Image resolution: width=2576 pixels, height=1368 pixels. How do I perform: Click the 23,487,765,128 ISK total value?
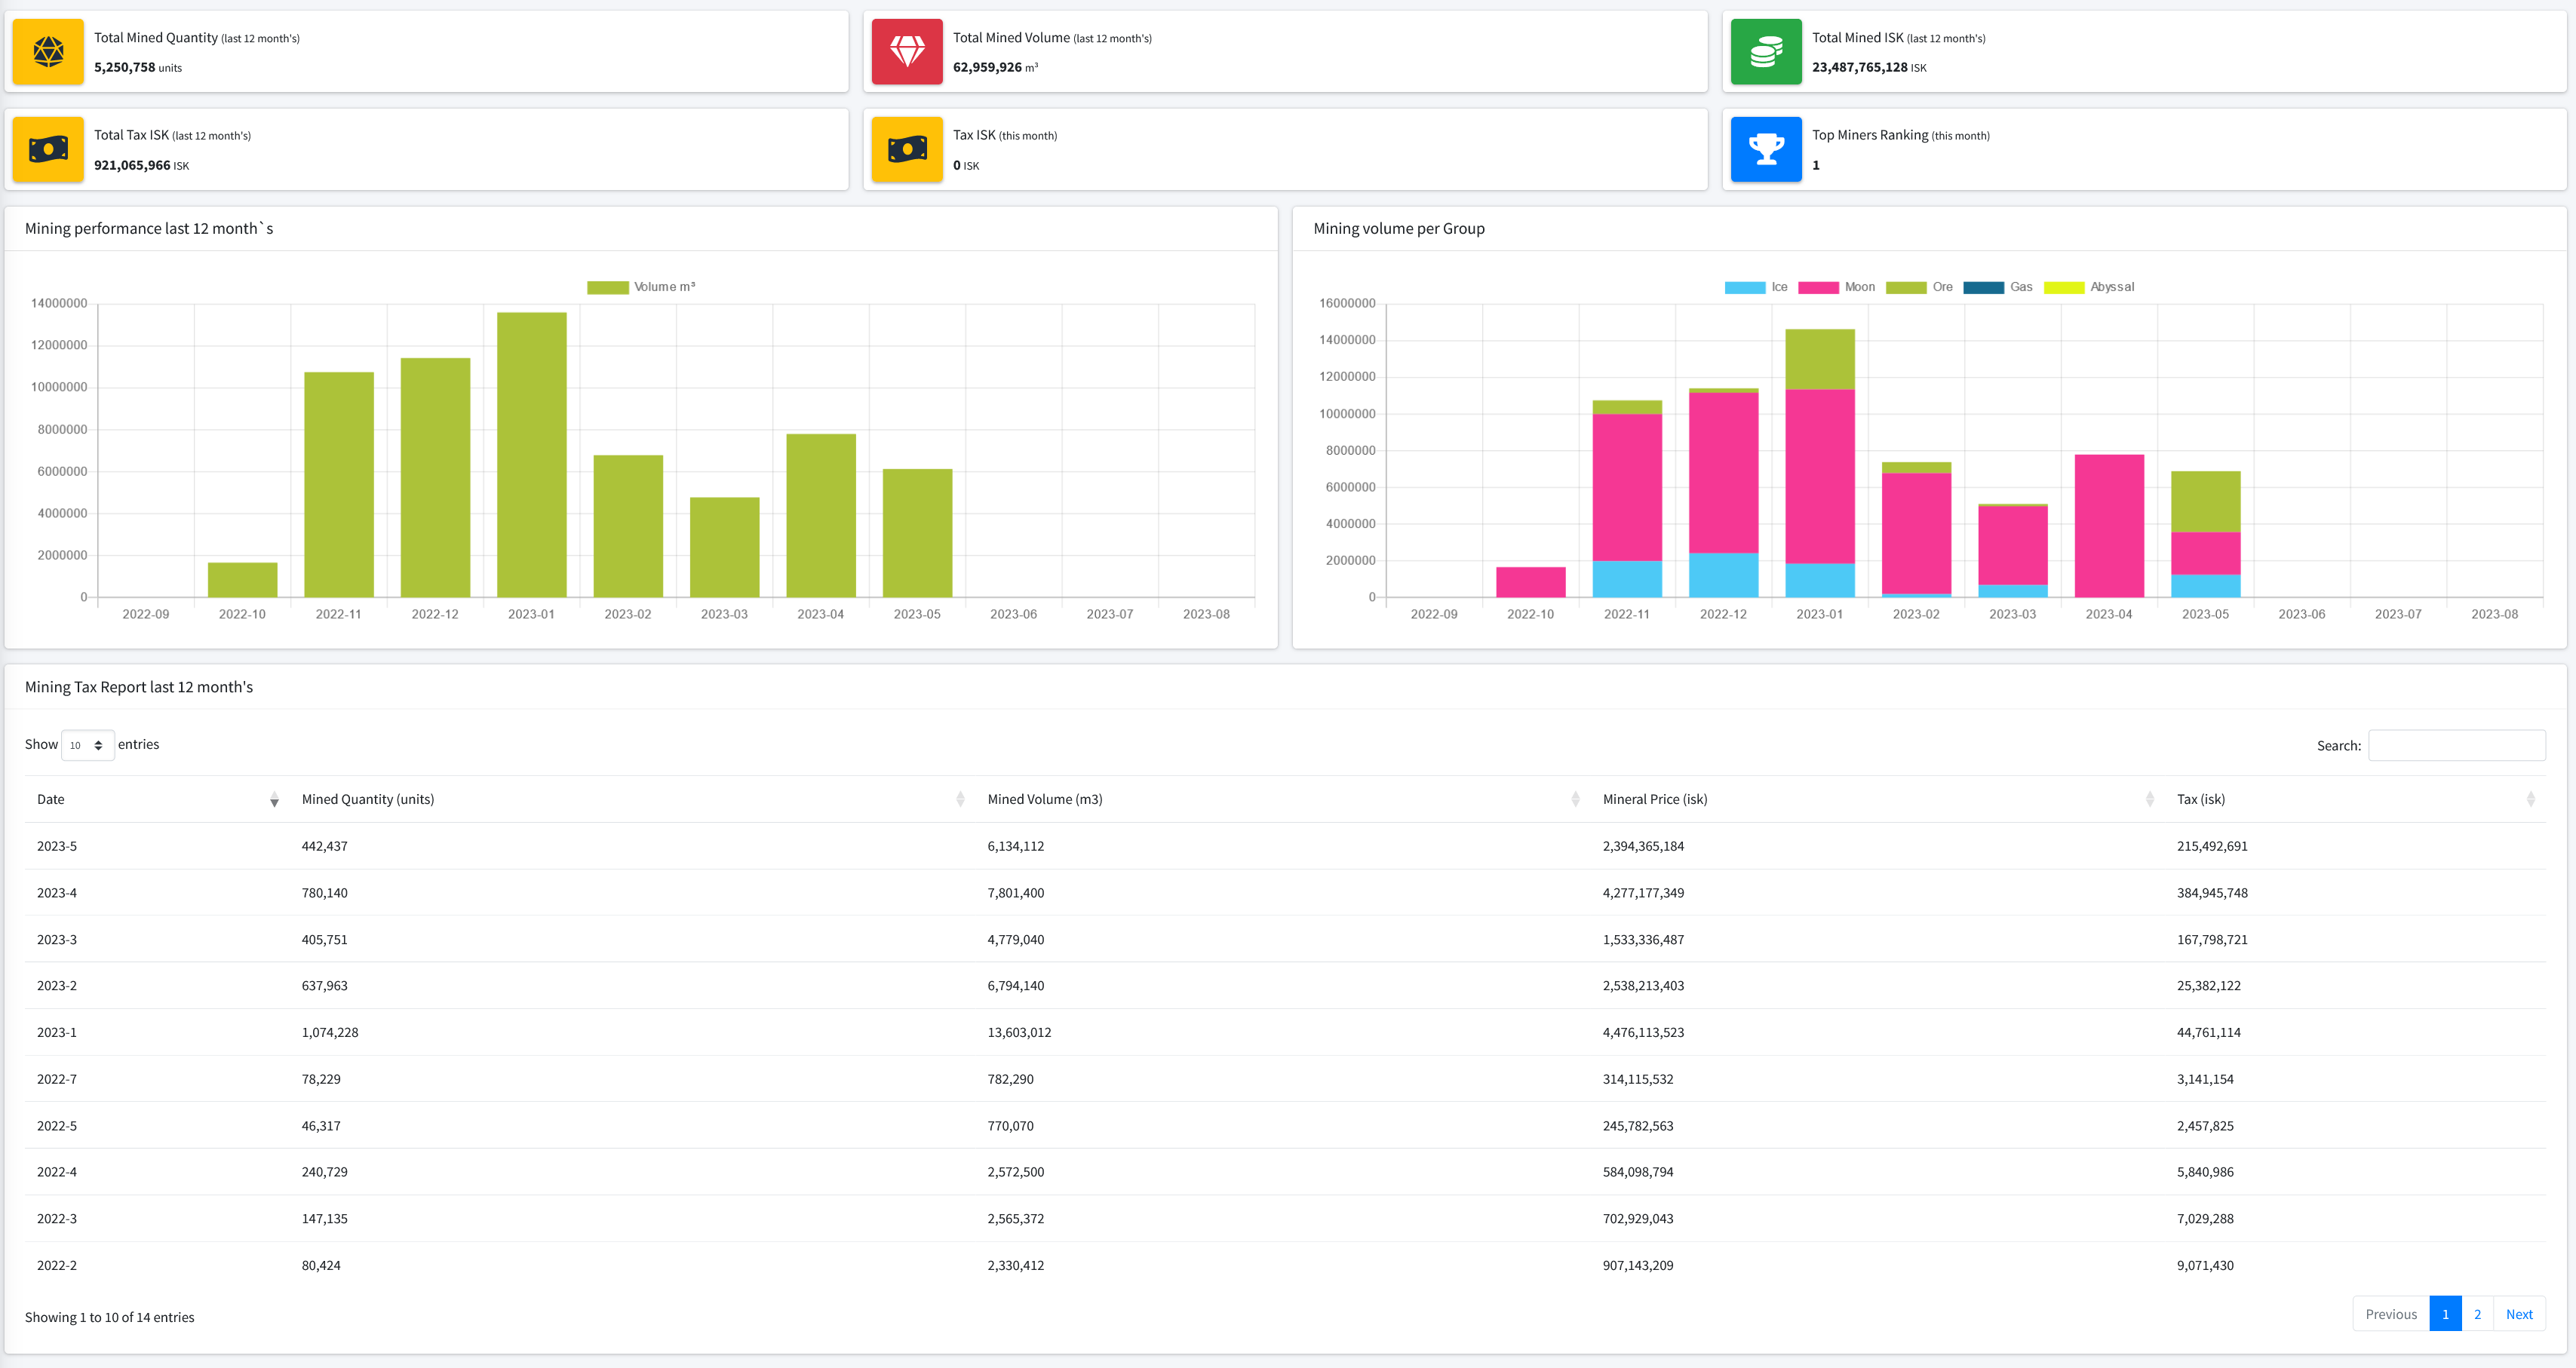[x=1869, y=68]
